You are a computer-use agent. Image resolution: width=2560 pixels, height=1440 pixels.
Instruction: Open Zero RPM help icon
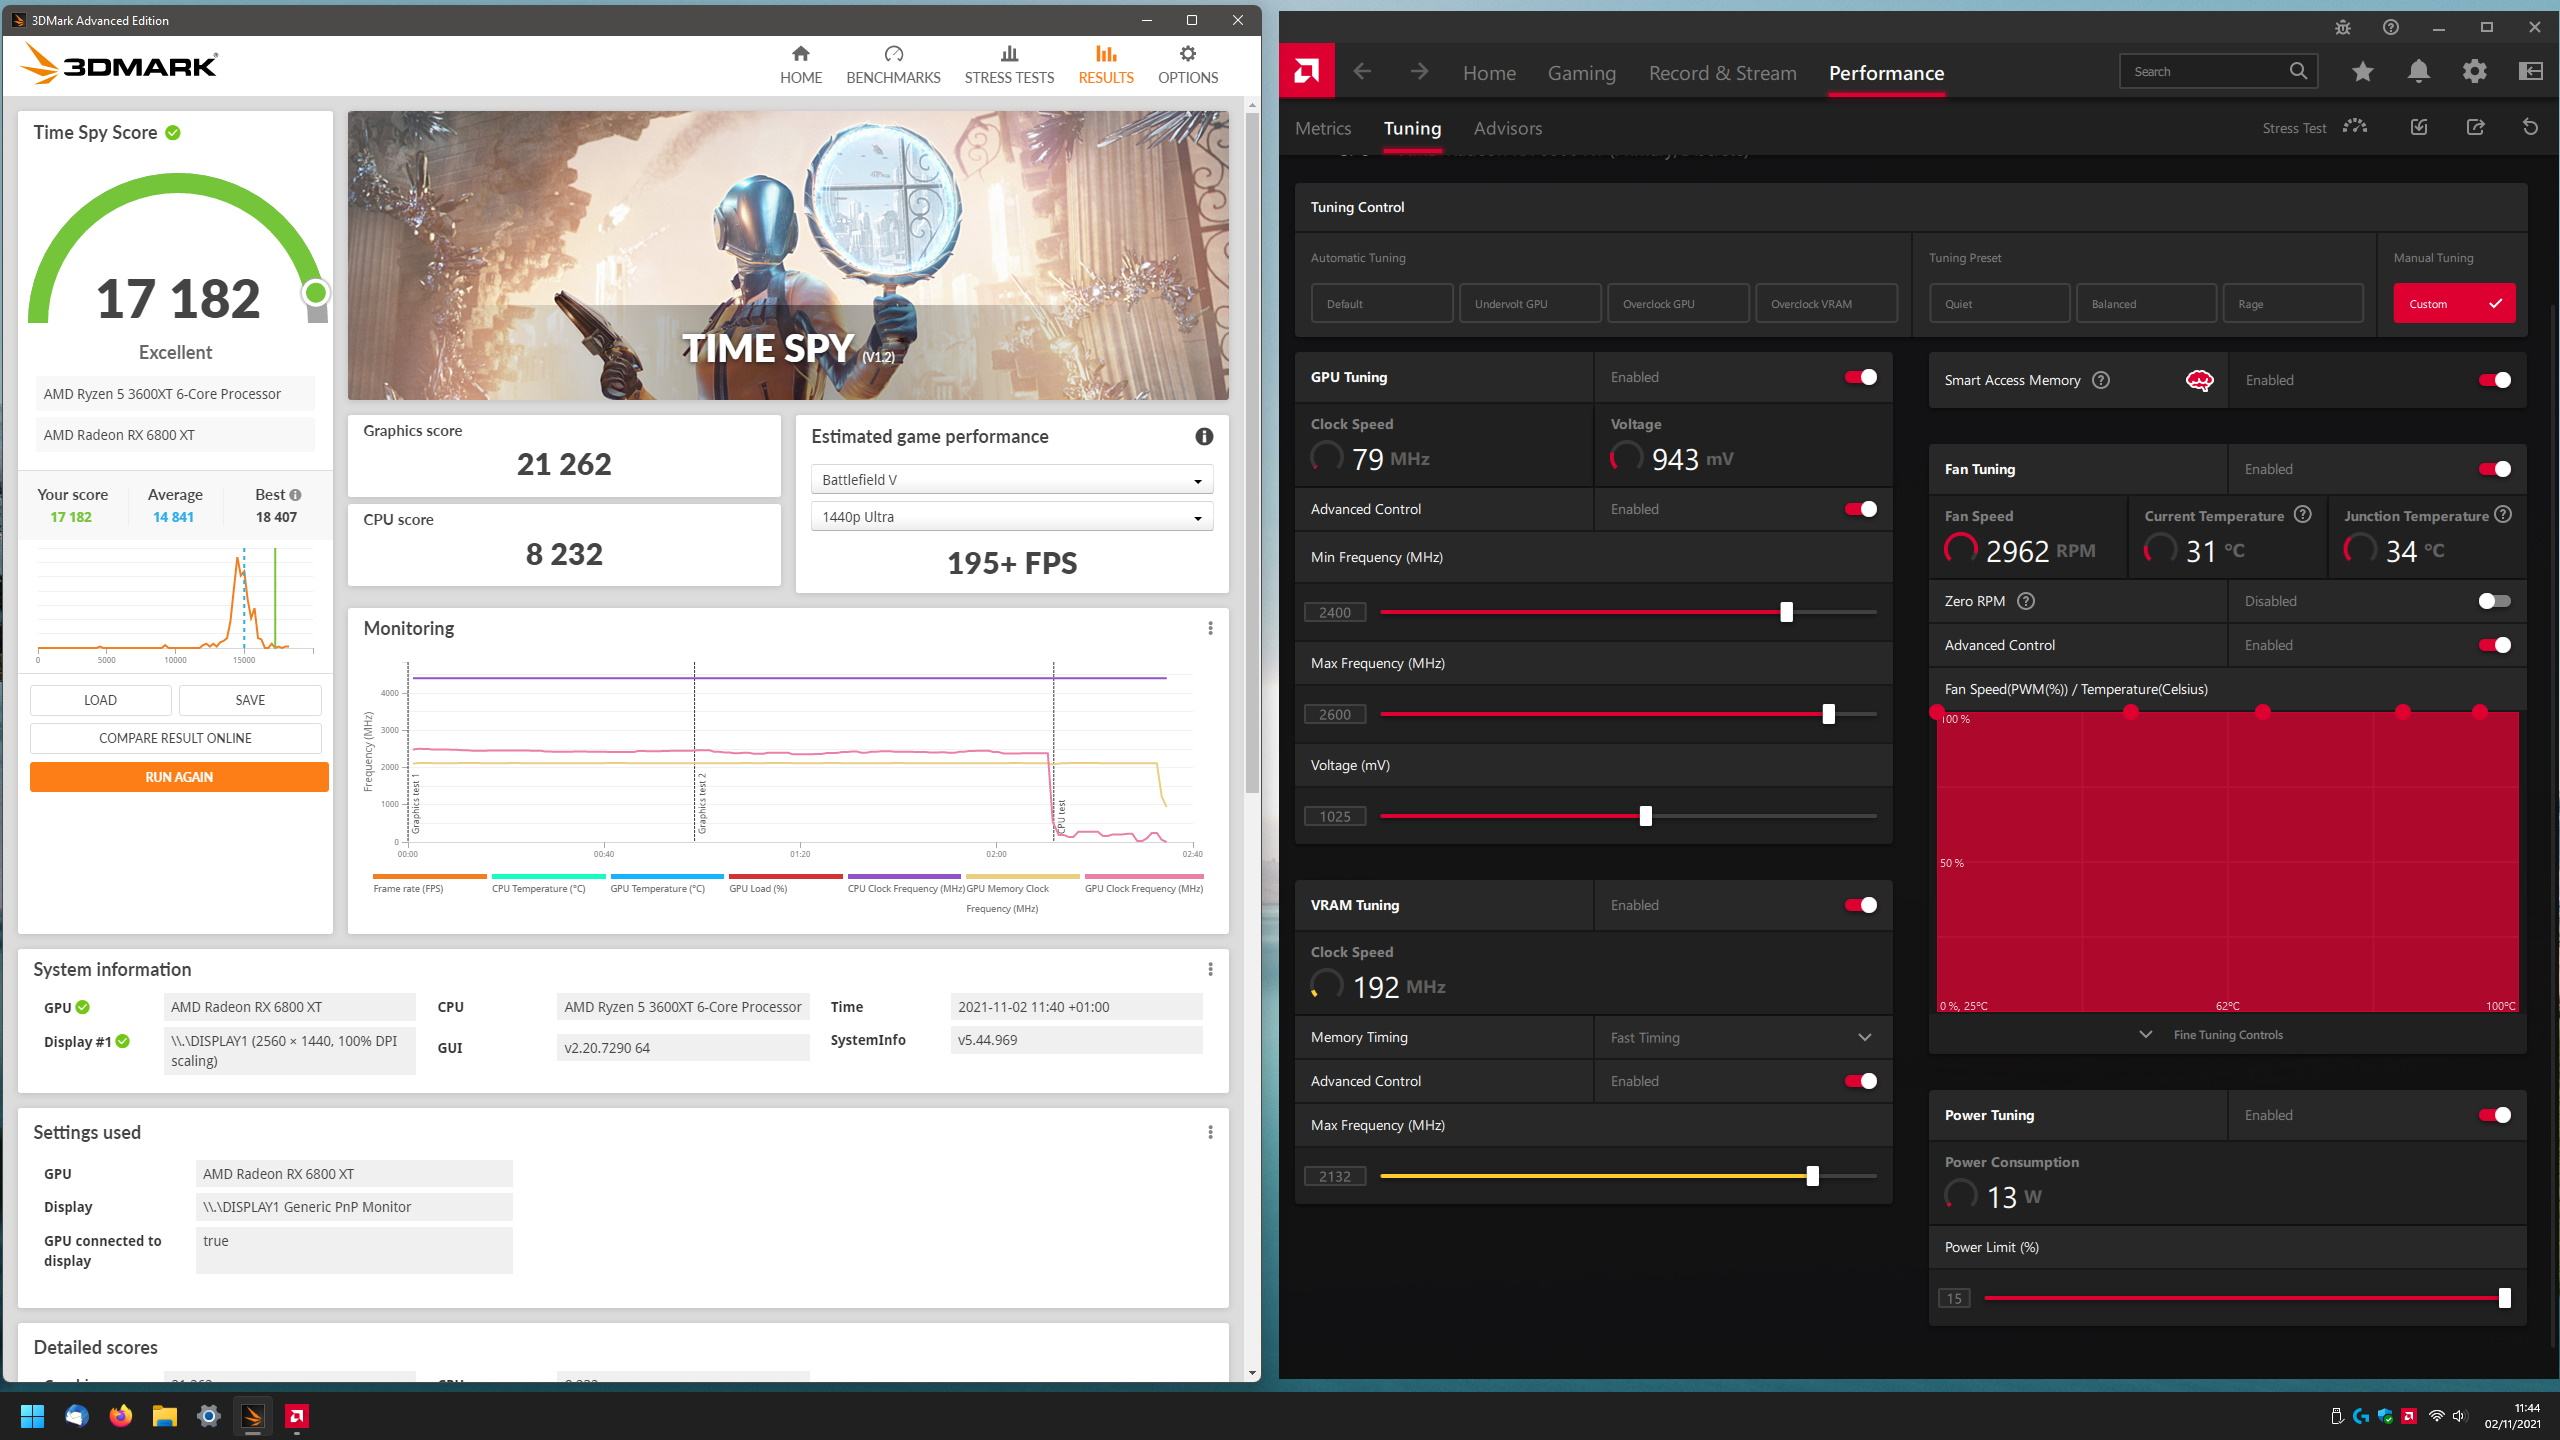(2026, 601)
